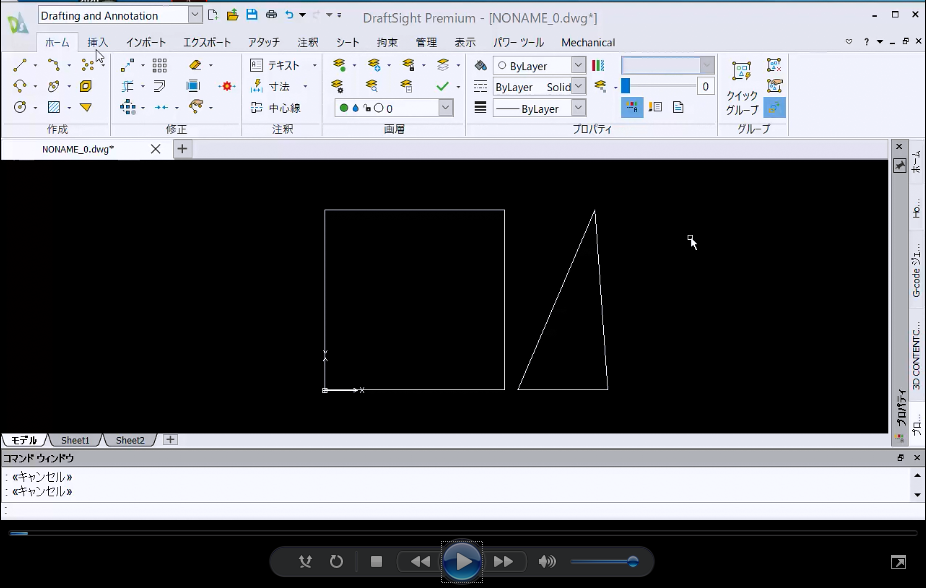Open a new drawing tab with plus
The height and width of the screenshot is (588, 926).
(182, 149)
